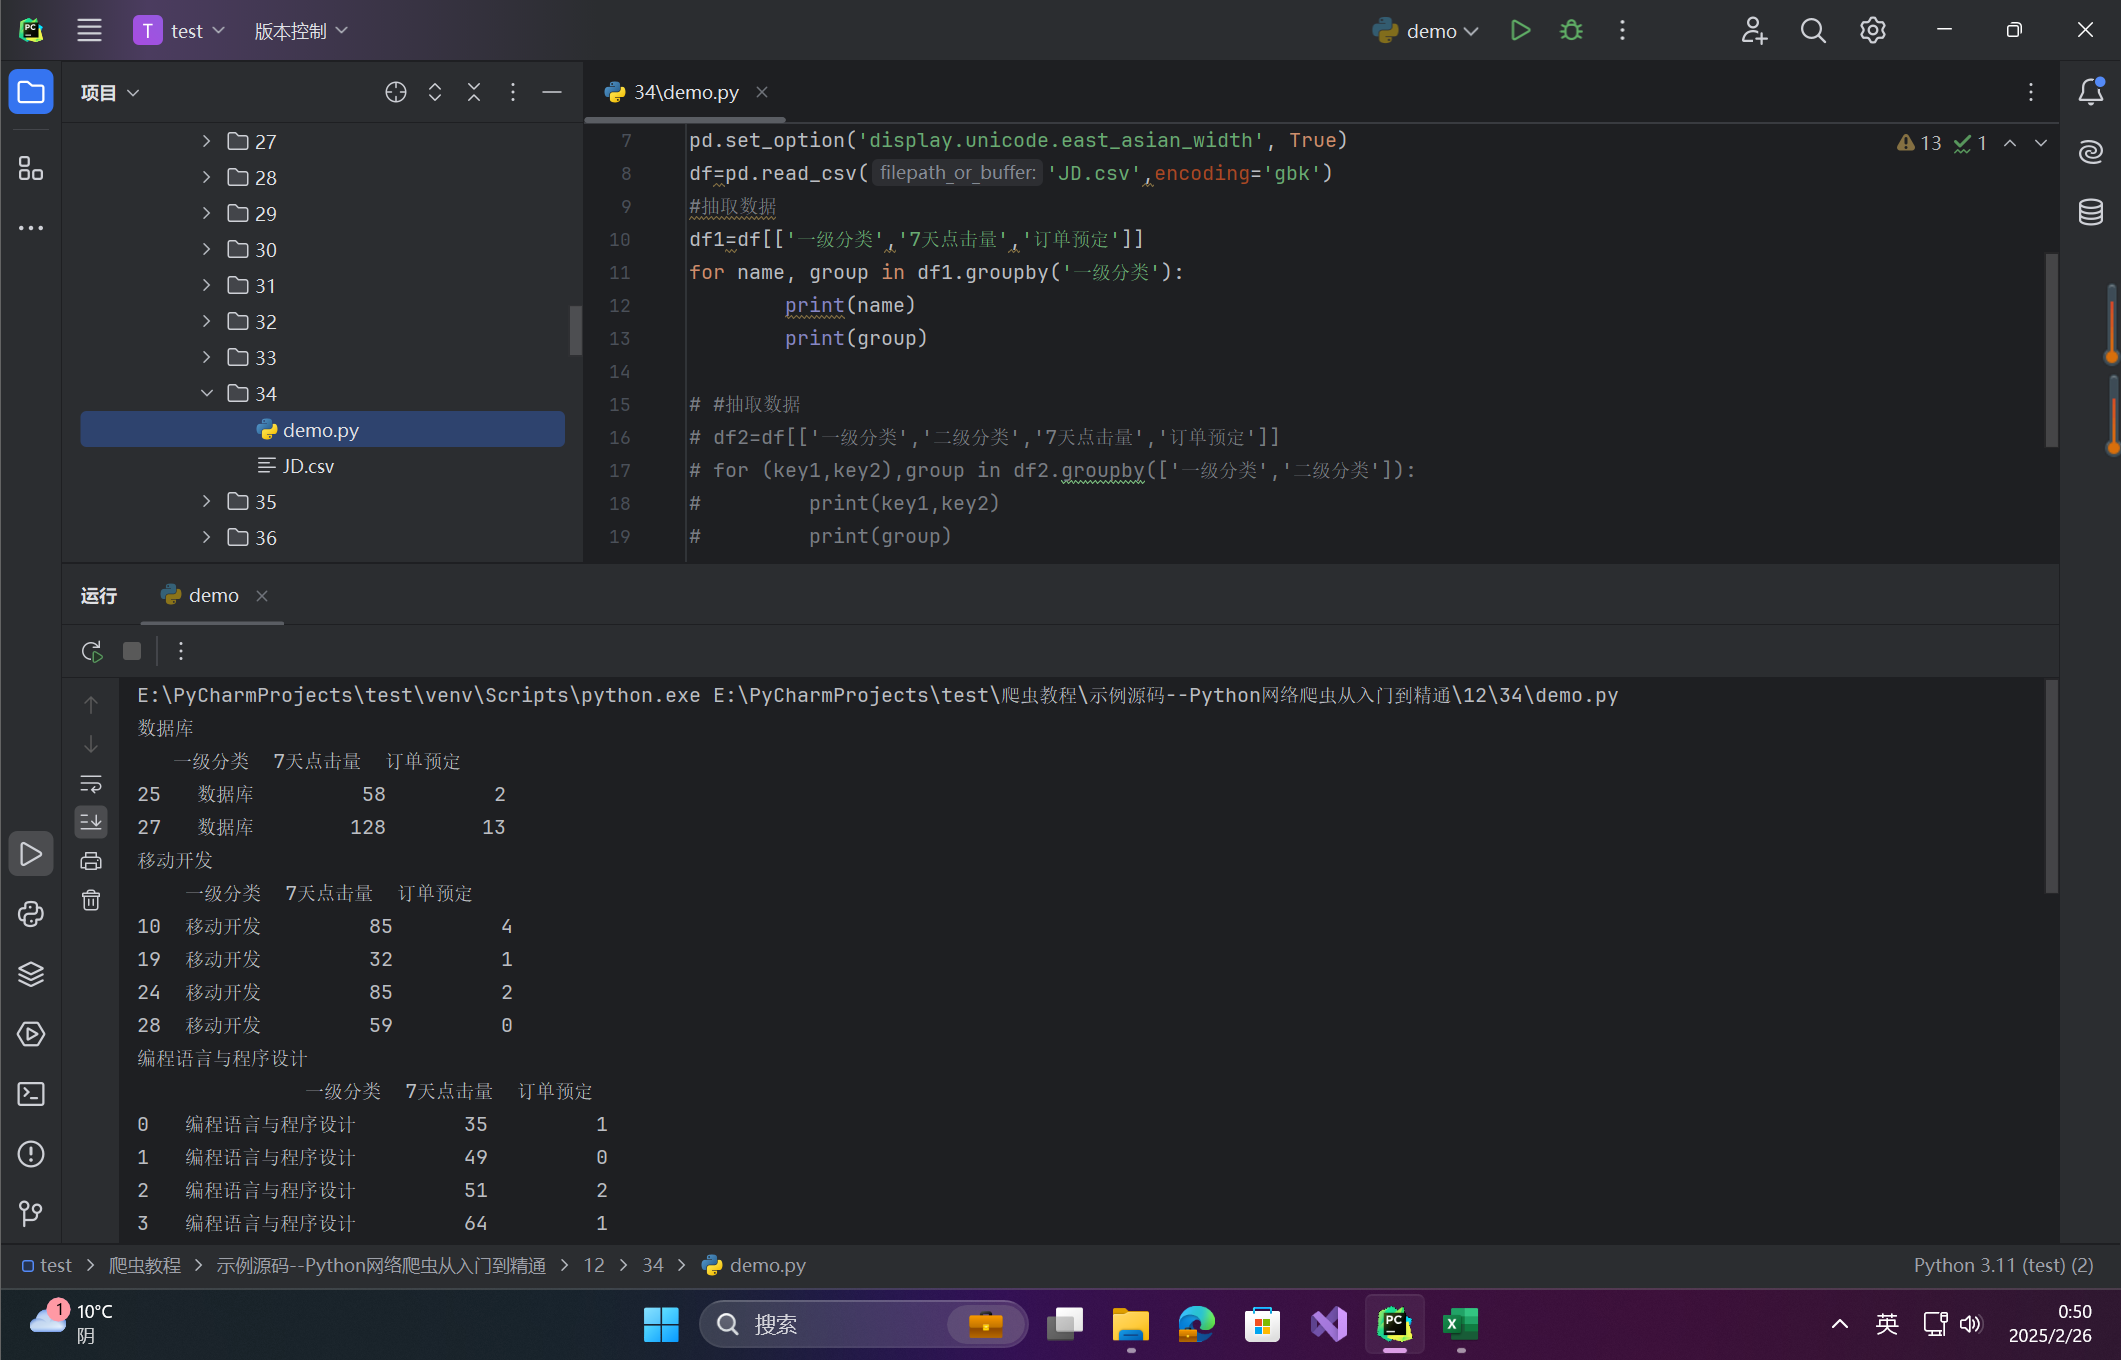2121x1360 pixels.
Task: Click console output scrollbar
Action: point(2051,786)
